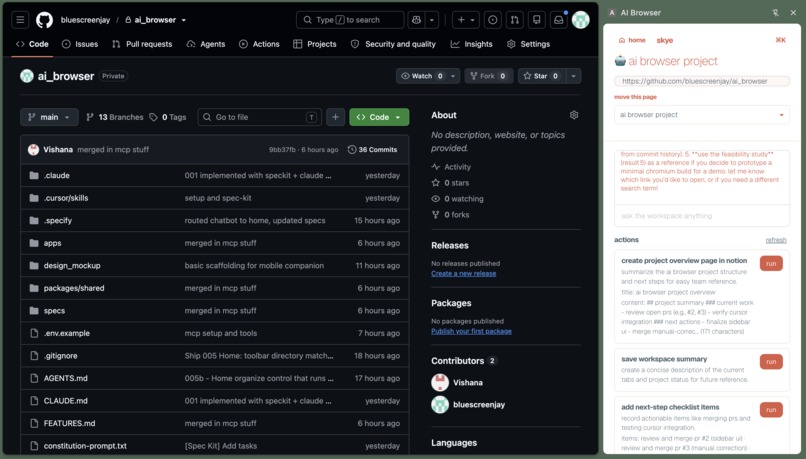
Task: Click the Fork button
Action: click(x=488, y=76)
